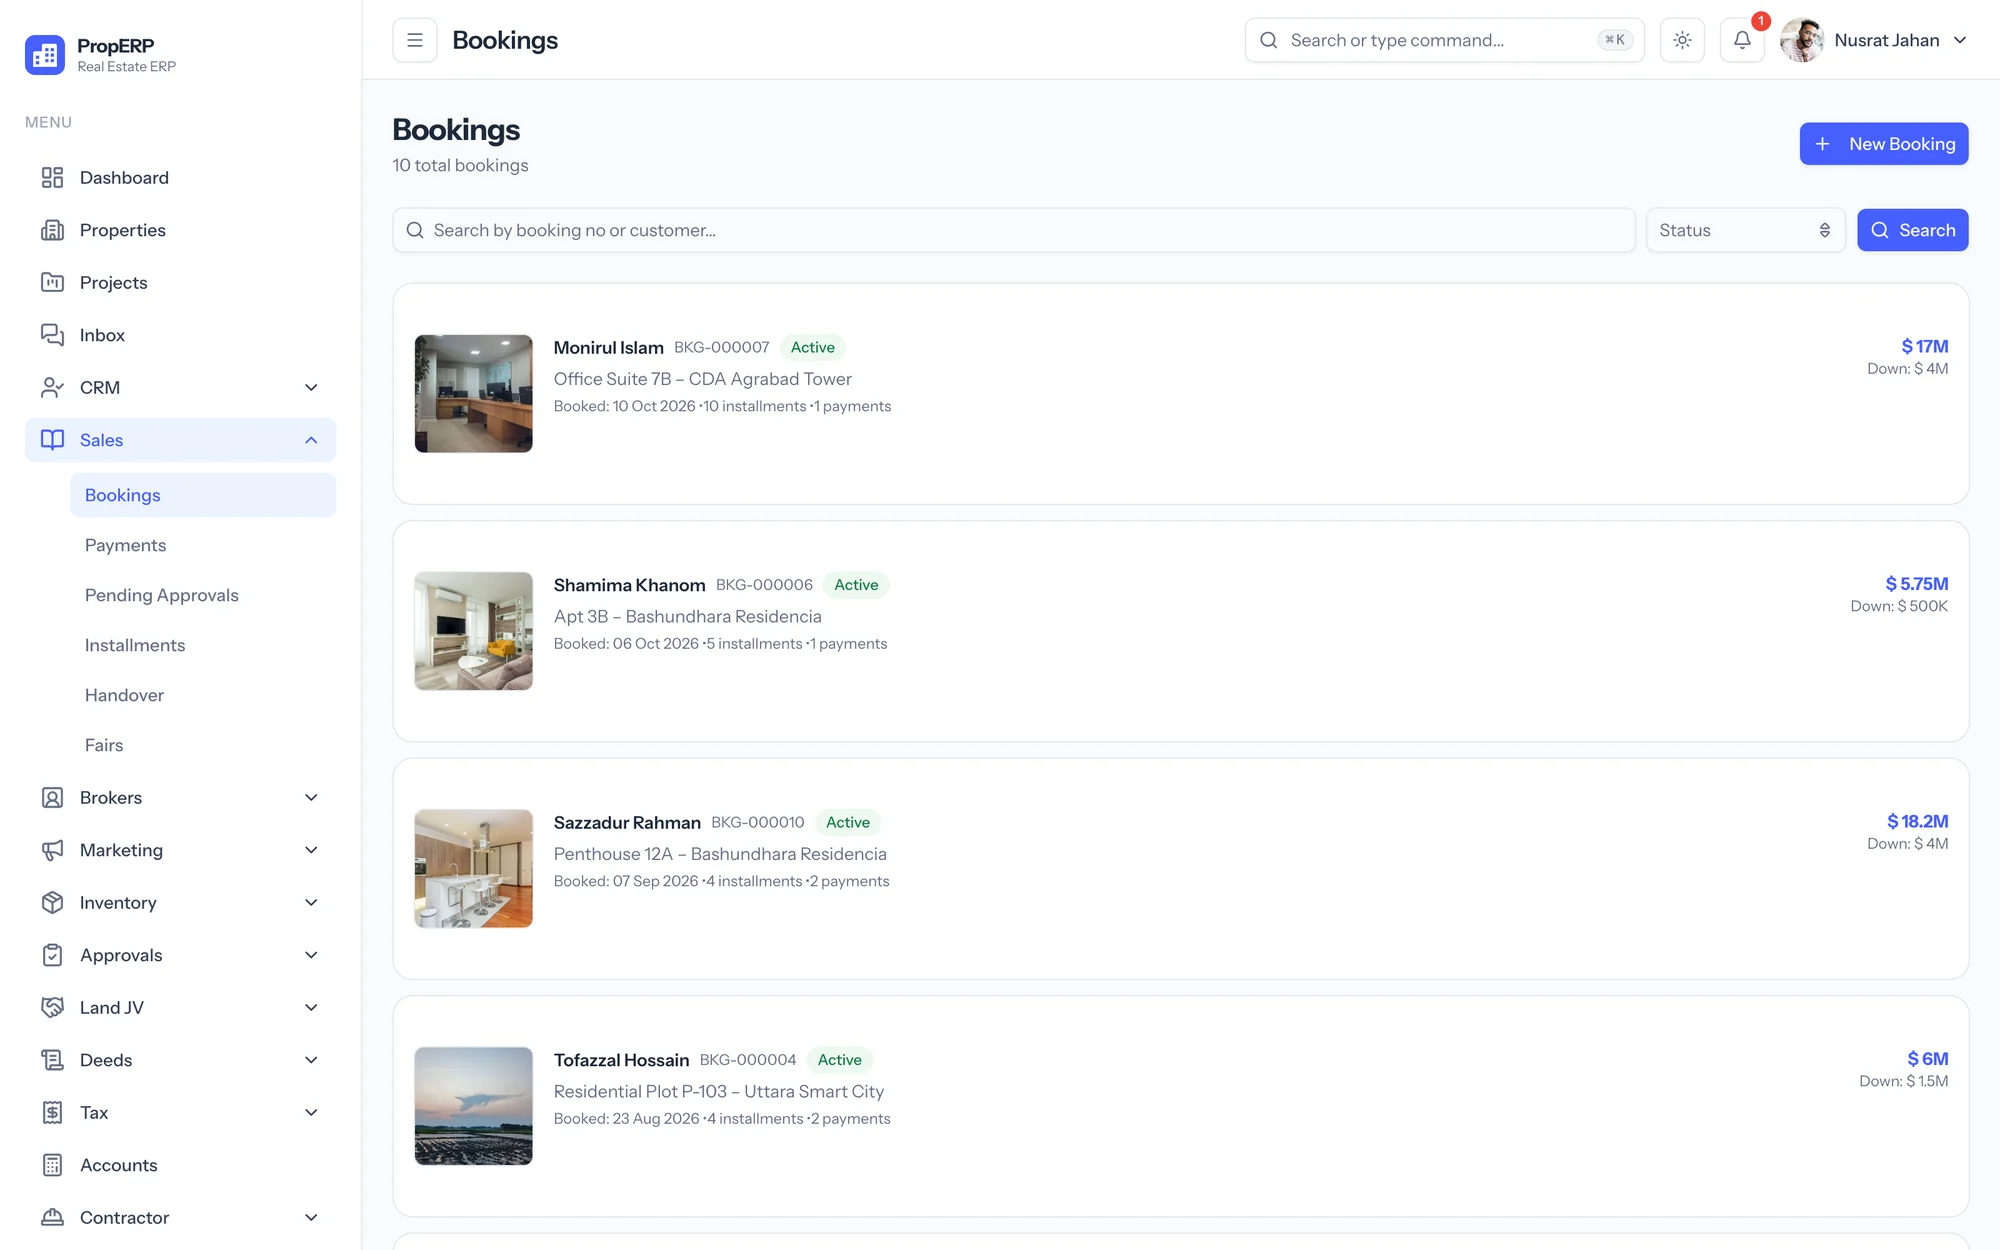Click the Tax receipt icon
The height and width of the screenshot is (1250, 2000).
52,1112
